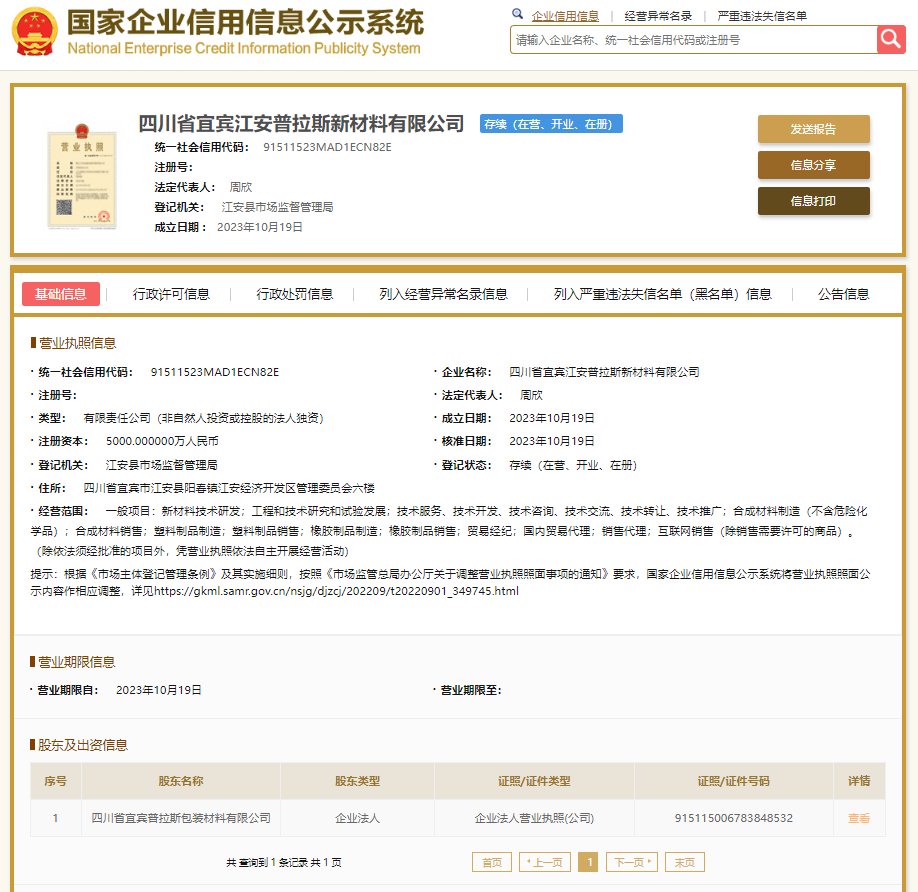Switch to the 行政许可信息 tab

171,294
